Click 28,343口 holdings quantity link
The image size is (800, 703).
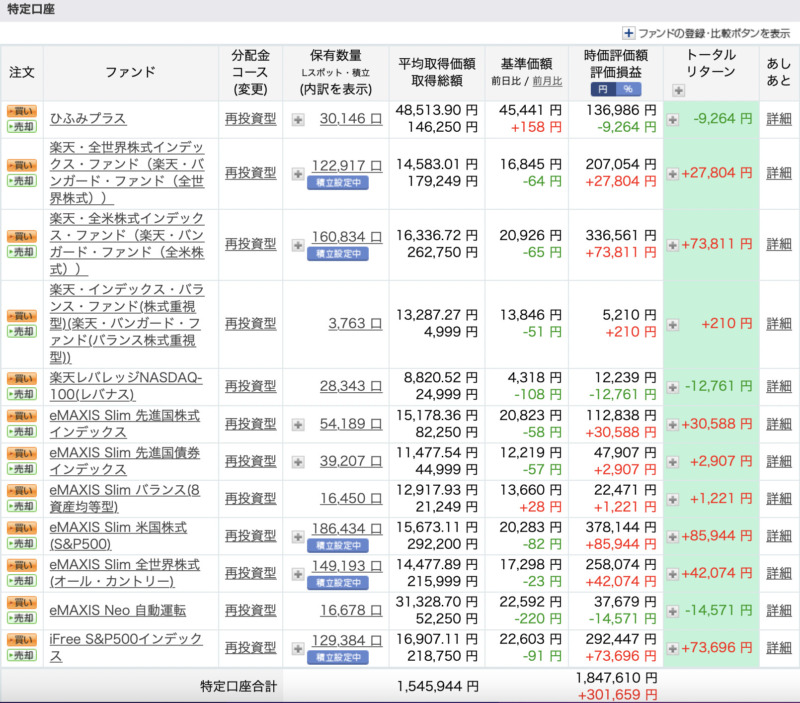351,386
